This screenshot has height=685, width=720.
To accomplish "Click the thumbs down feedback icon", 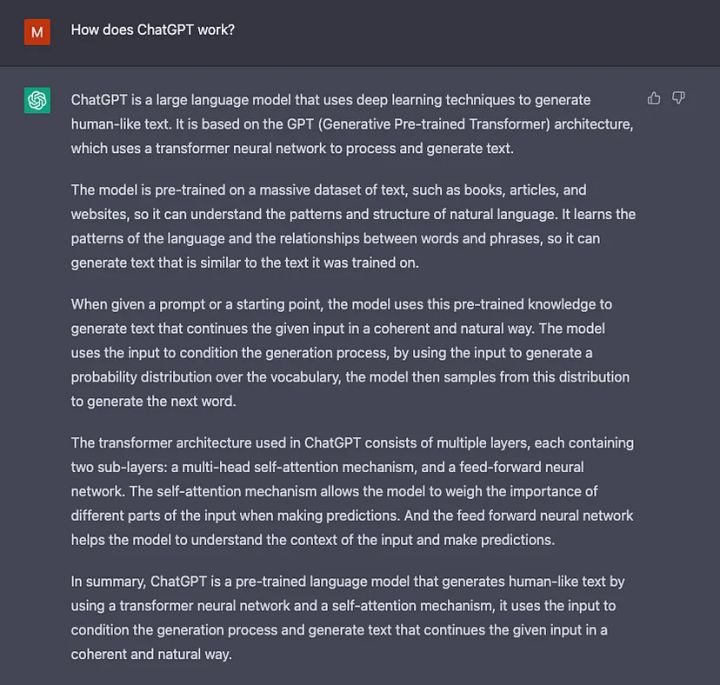I will coord(678,98).
